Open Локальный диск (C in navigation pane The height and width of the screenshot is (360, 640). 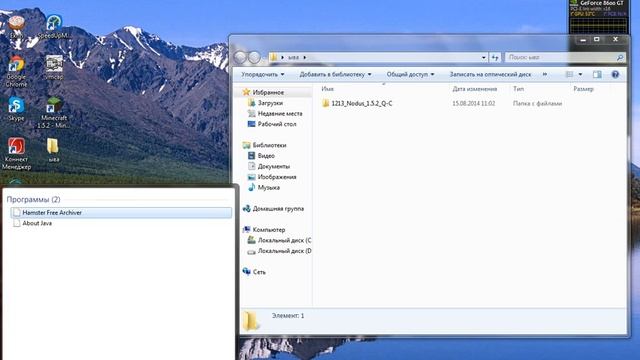[x=280, y=240]
